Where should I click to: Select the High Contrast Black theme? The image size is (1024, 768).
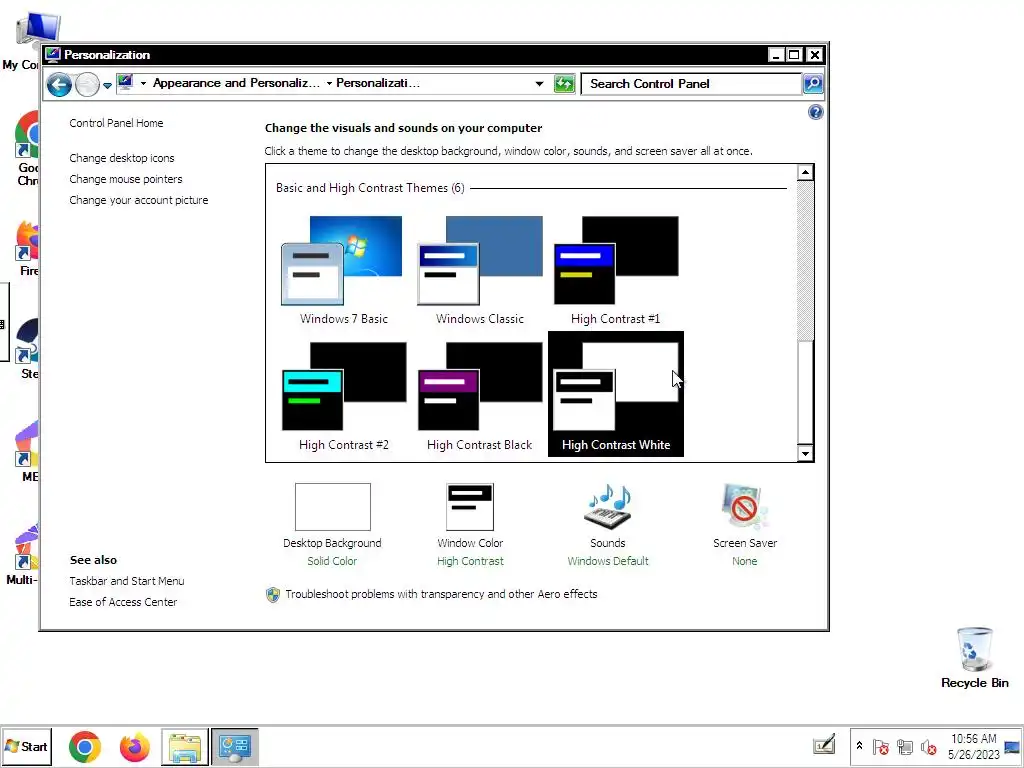tap(480, 395)
